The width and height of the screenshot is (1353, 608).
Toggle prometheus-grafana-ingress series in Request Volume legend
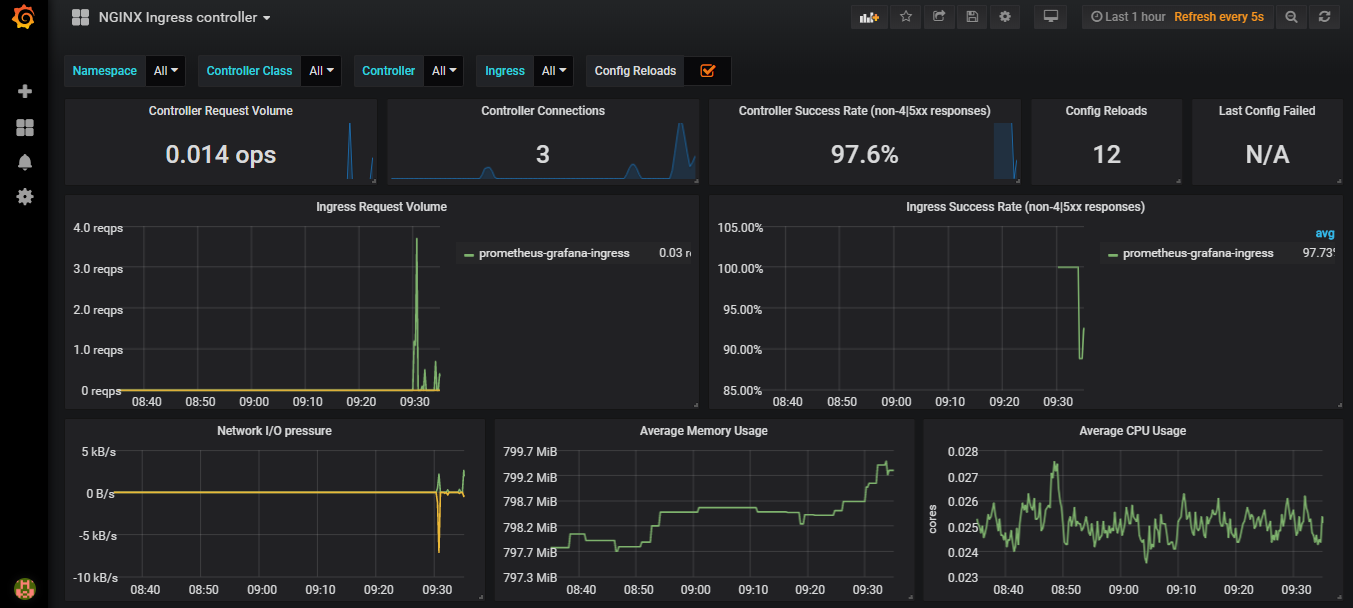tap(554, 253)
